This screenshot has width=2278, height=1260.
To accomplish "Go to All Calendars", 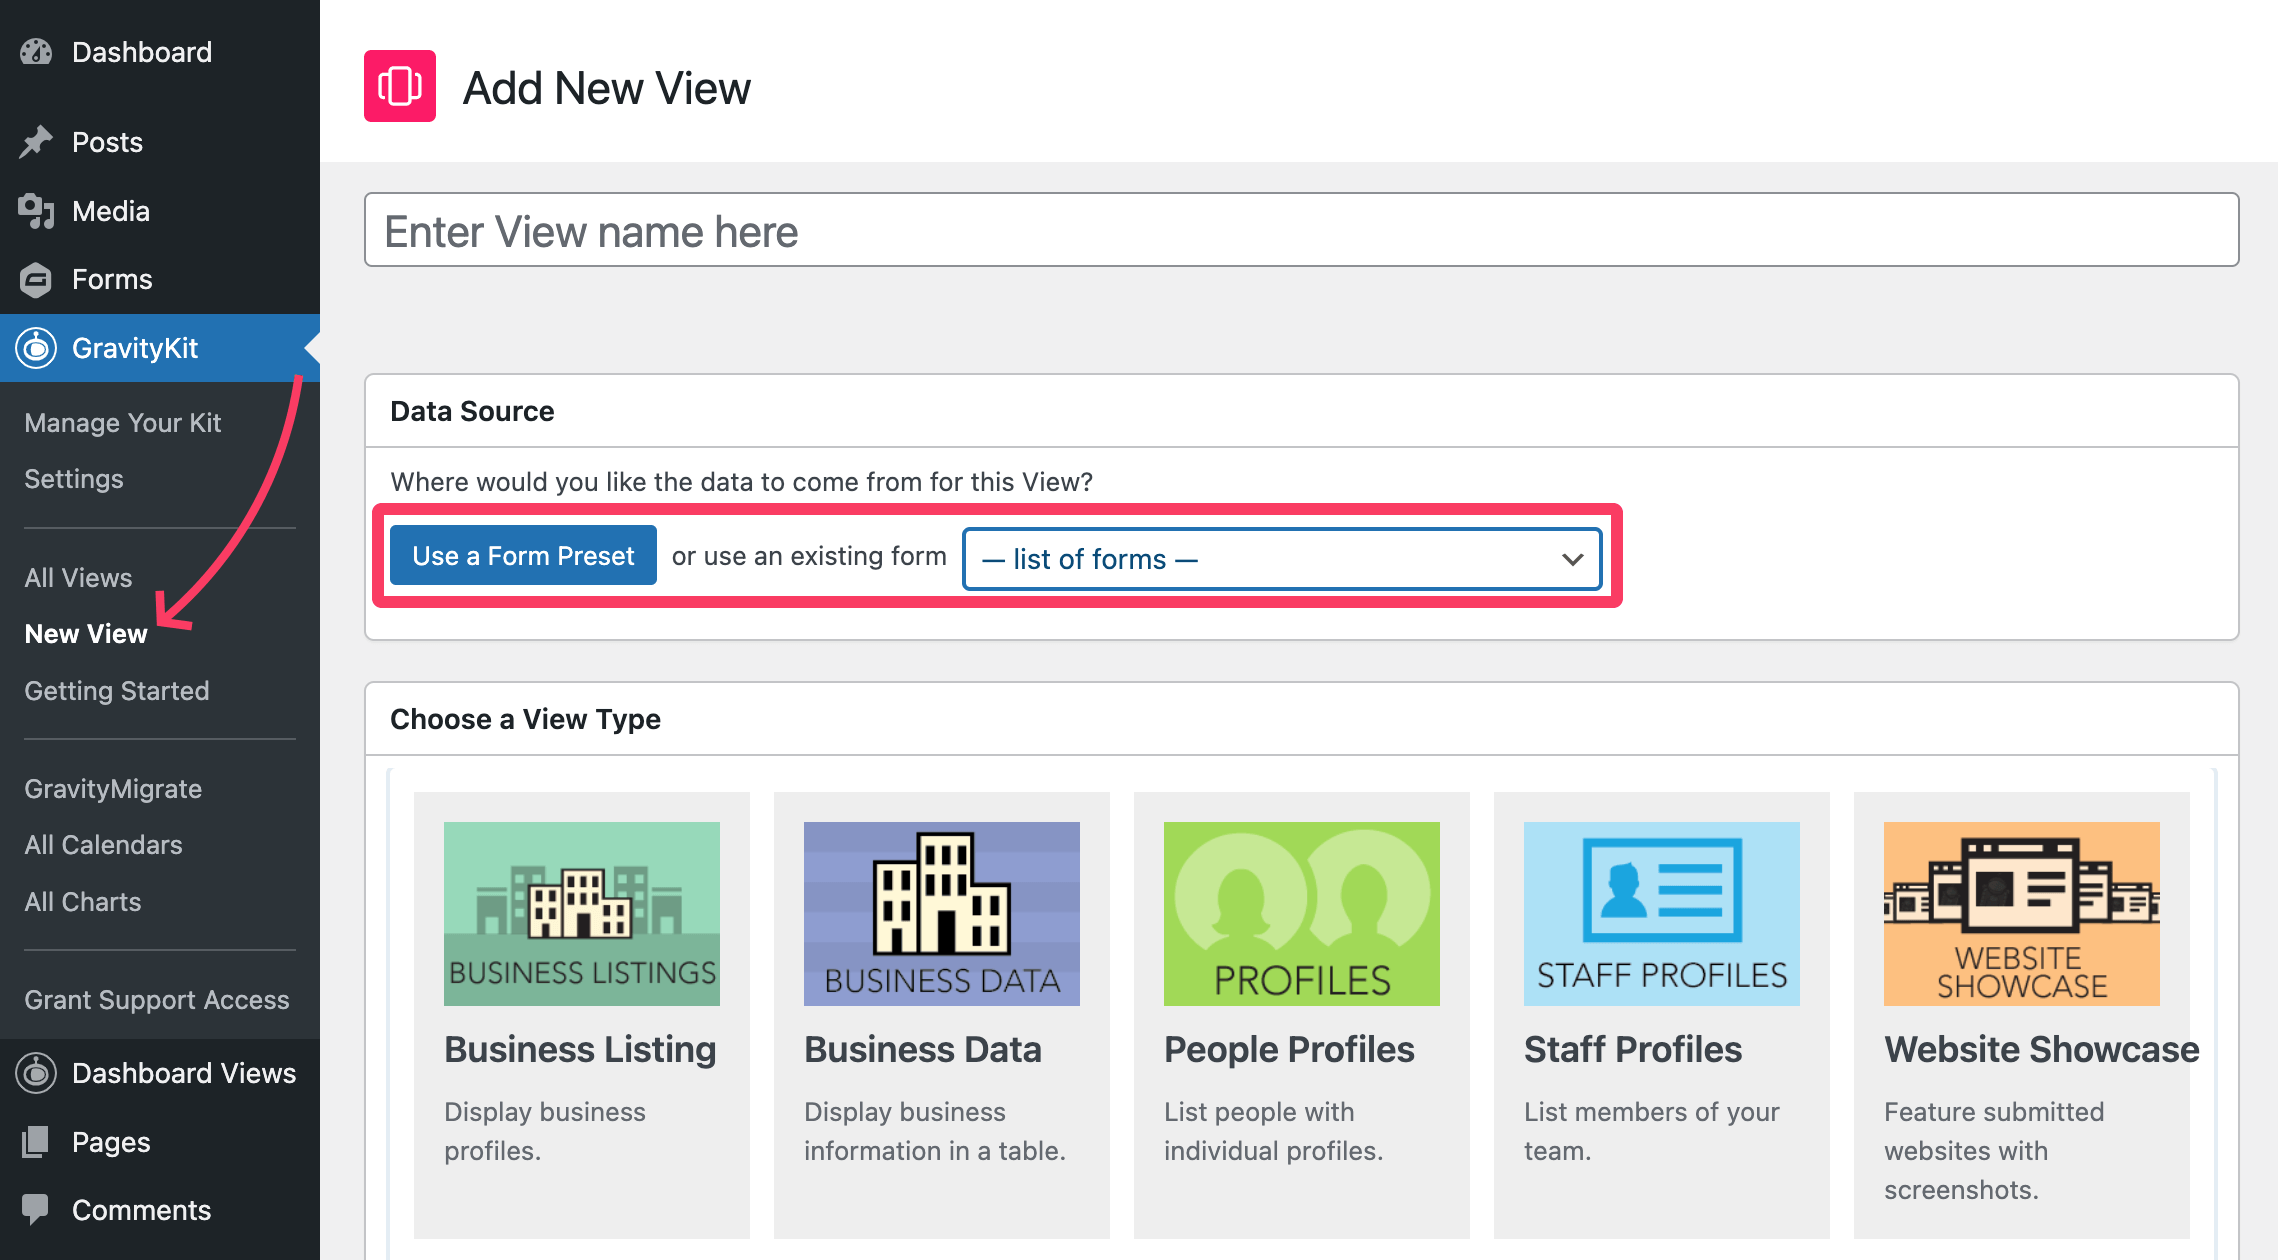I will 103,845.
